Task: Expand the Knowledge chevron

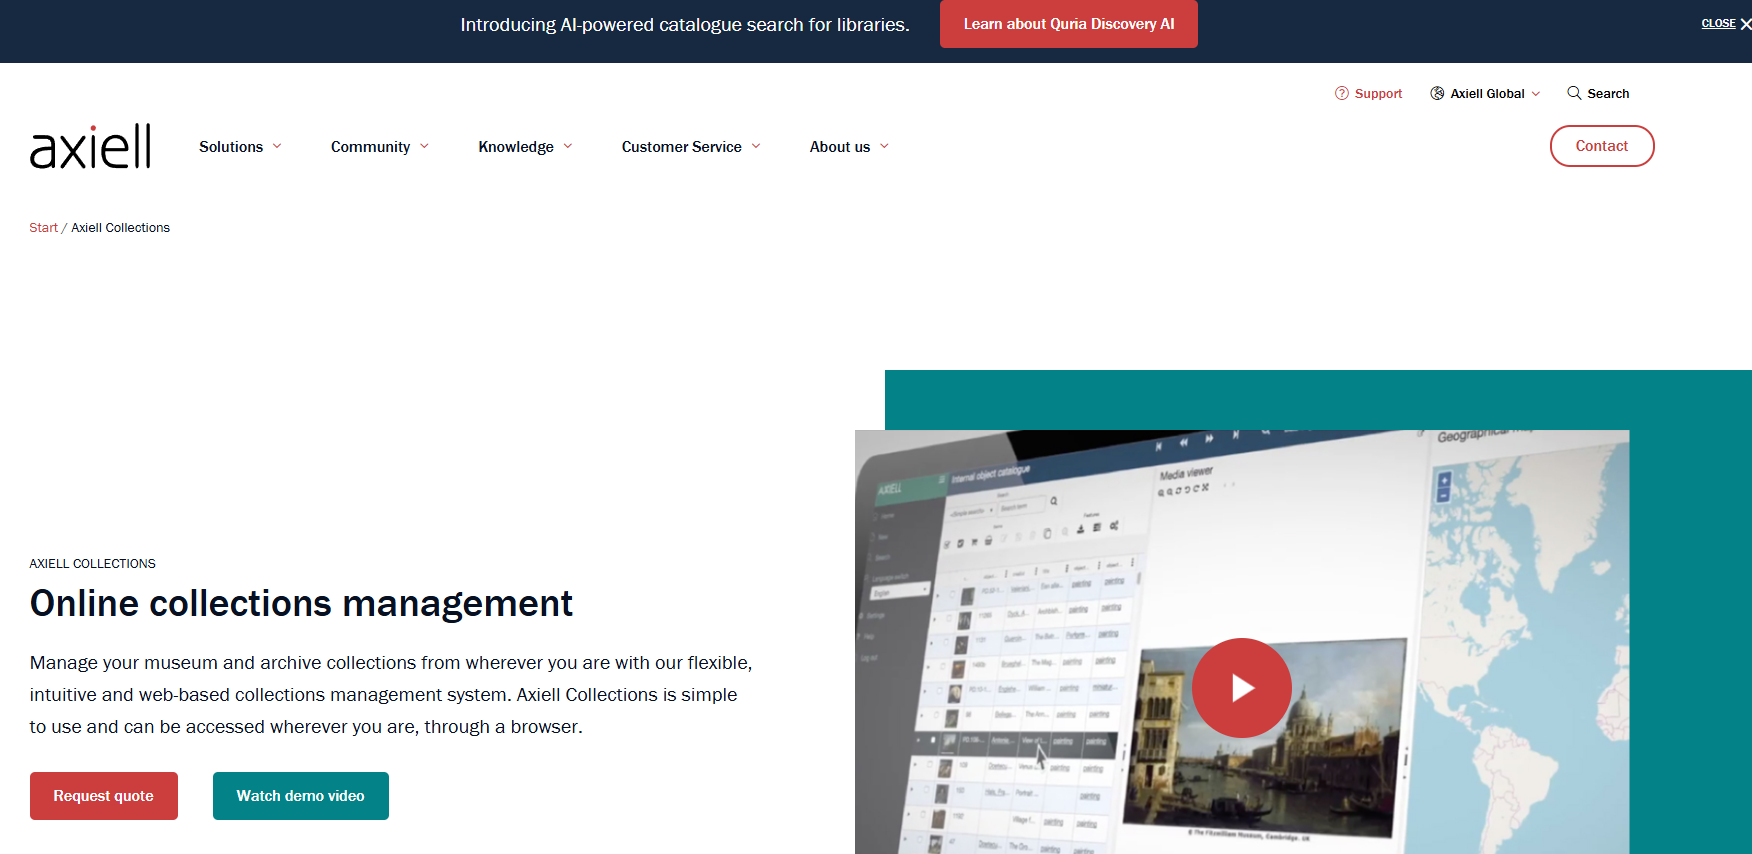Action: click(568, 146)
